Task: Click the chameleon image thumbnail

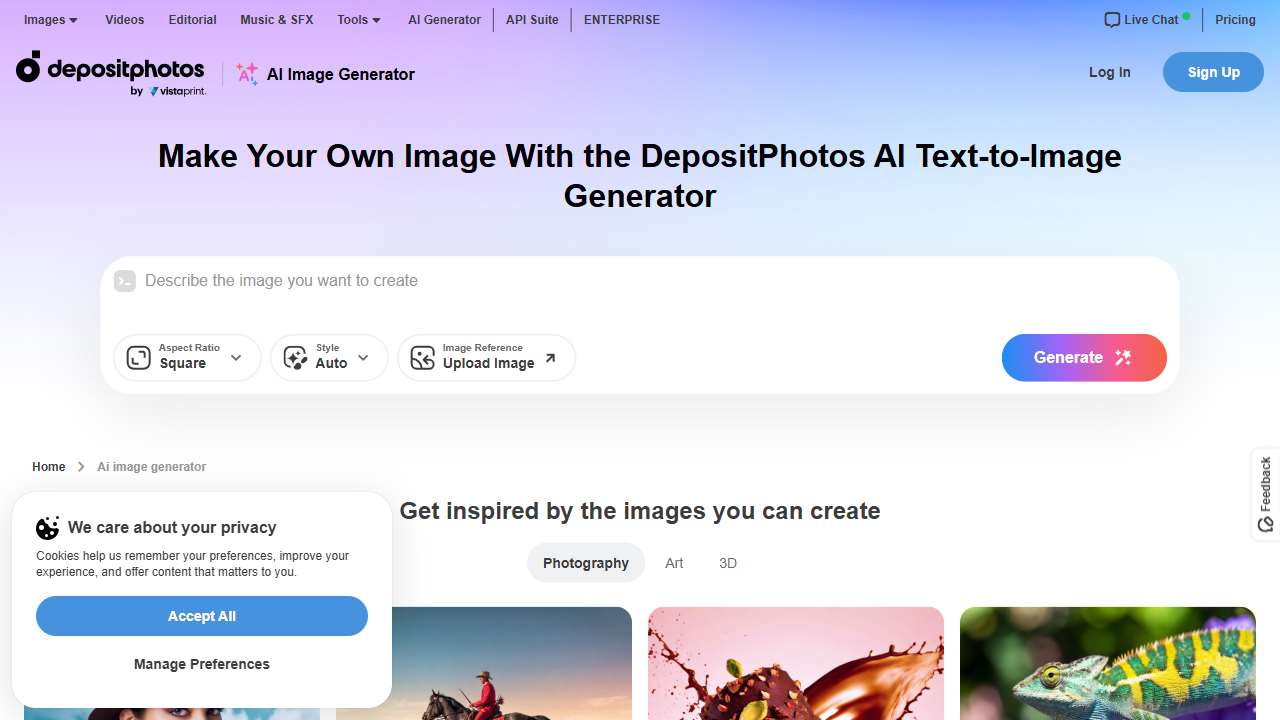Action: (1107, 664)
